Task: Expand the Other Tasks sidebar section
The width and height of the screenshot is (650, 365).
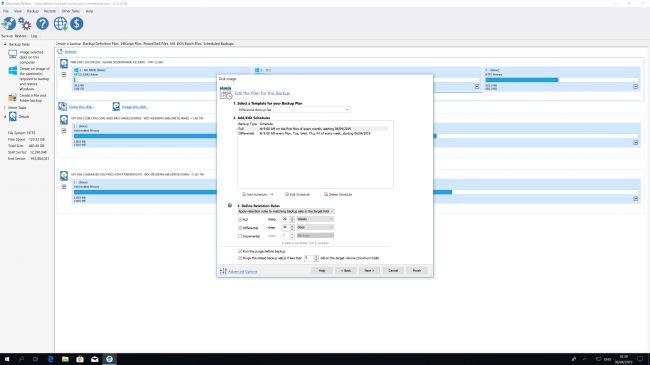Action: 5,107
